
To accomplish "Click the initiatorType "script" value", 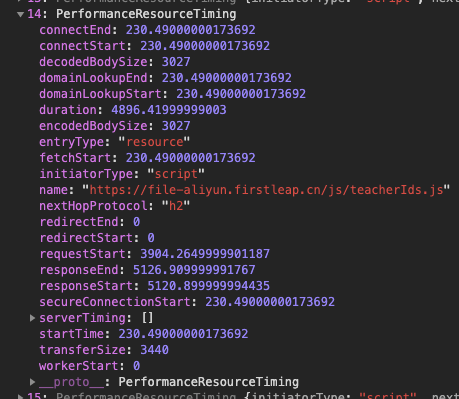I will coord(176,174).
